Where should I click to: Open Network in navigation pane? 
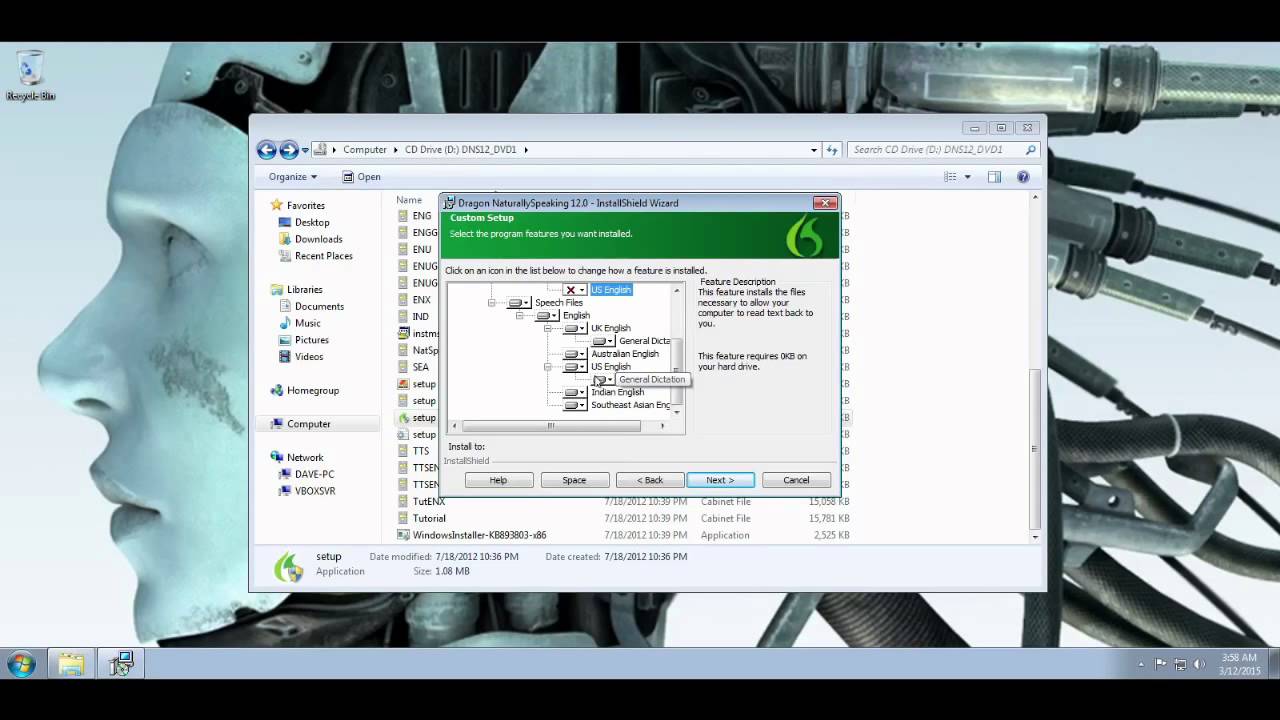305,458
